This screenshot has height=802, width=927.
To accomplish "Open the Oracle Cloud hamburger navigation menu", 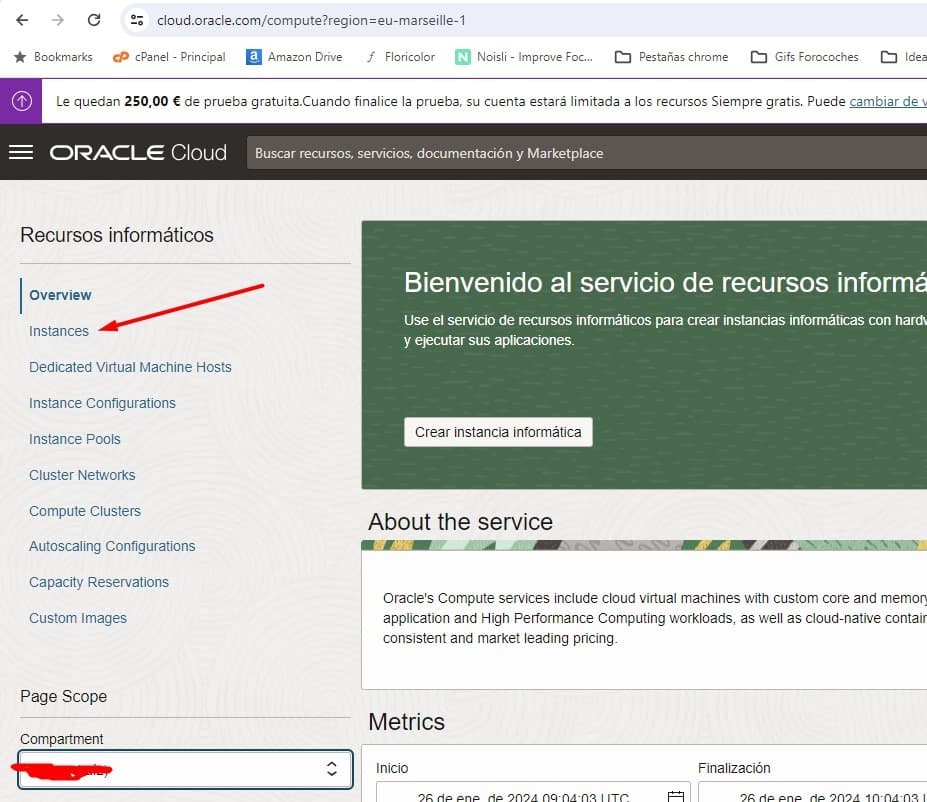I will click(x=21, y=152).
